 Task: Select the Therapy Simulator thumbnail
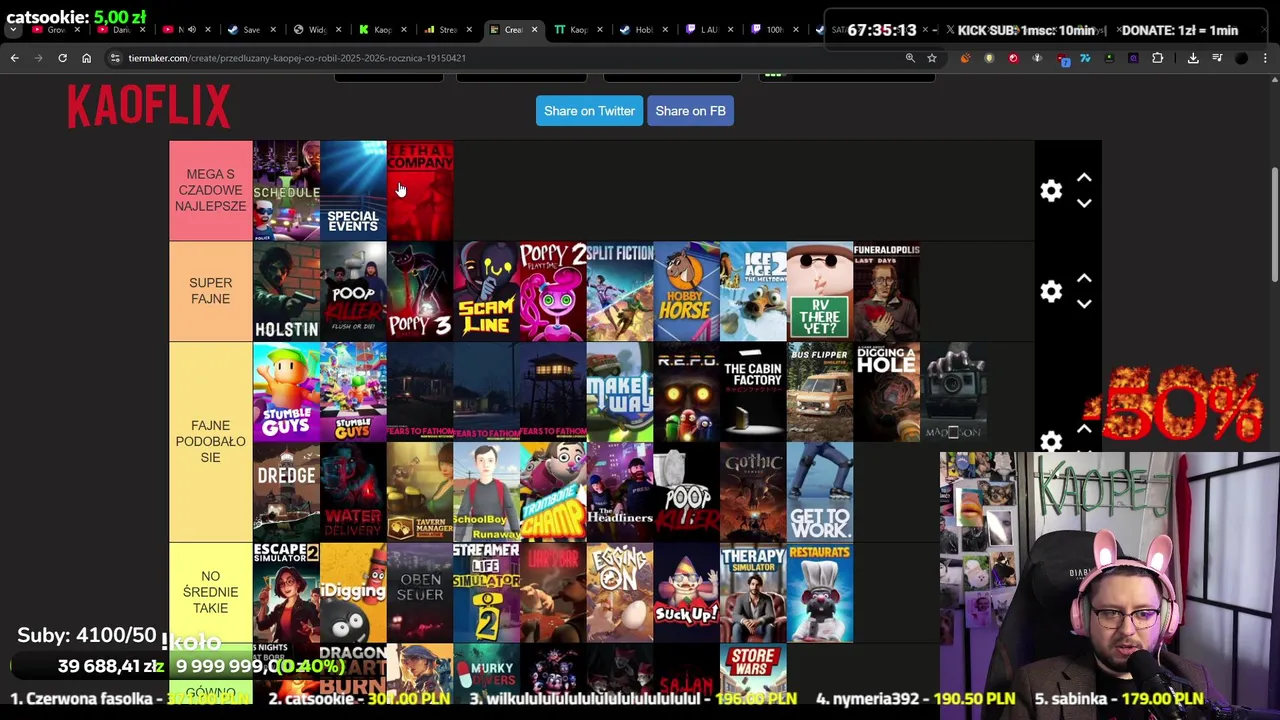tap(753, 592)
